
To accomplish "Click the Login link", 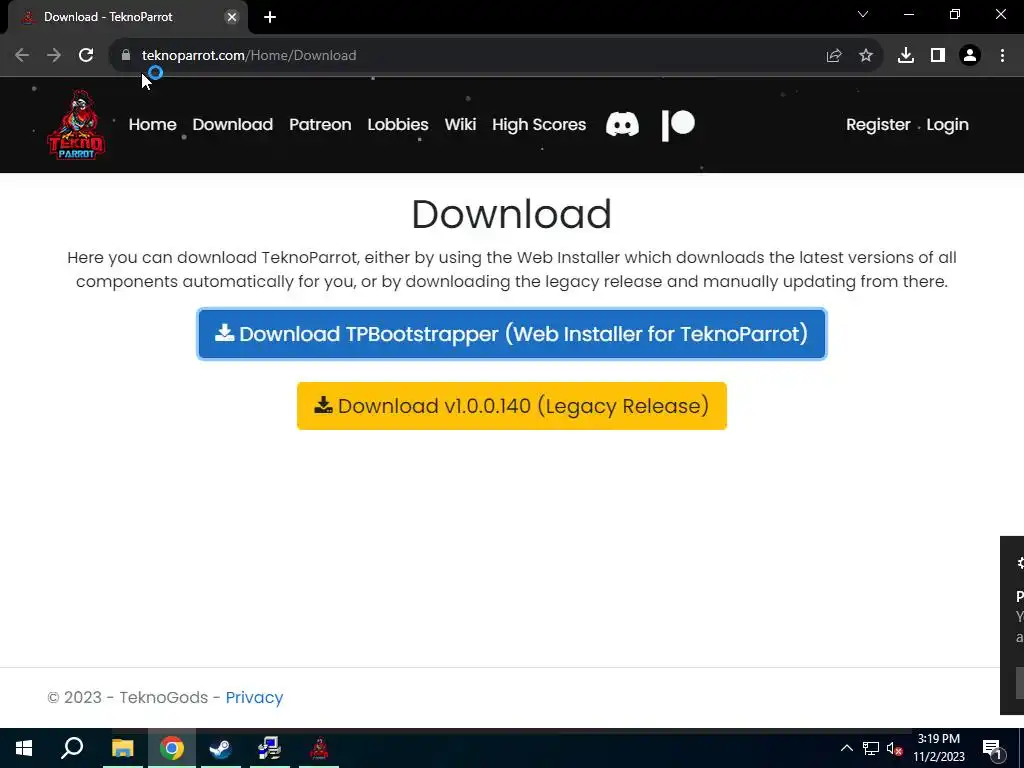I will pos(947,125).
